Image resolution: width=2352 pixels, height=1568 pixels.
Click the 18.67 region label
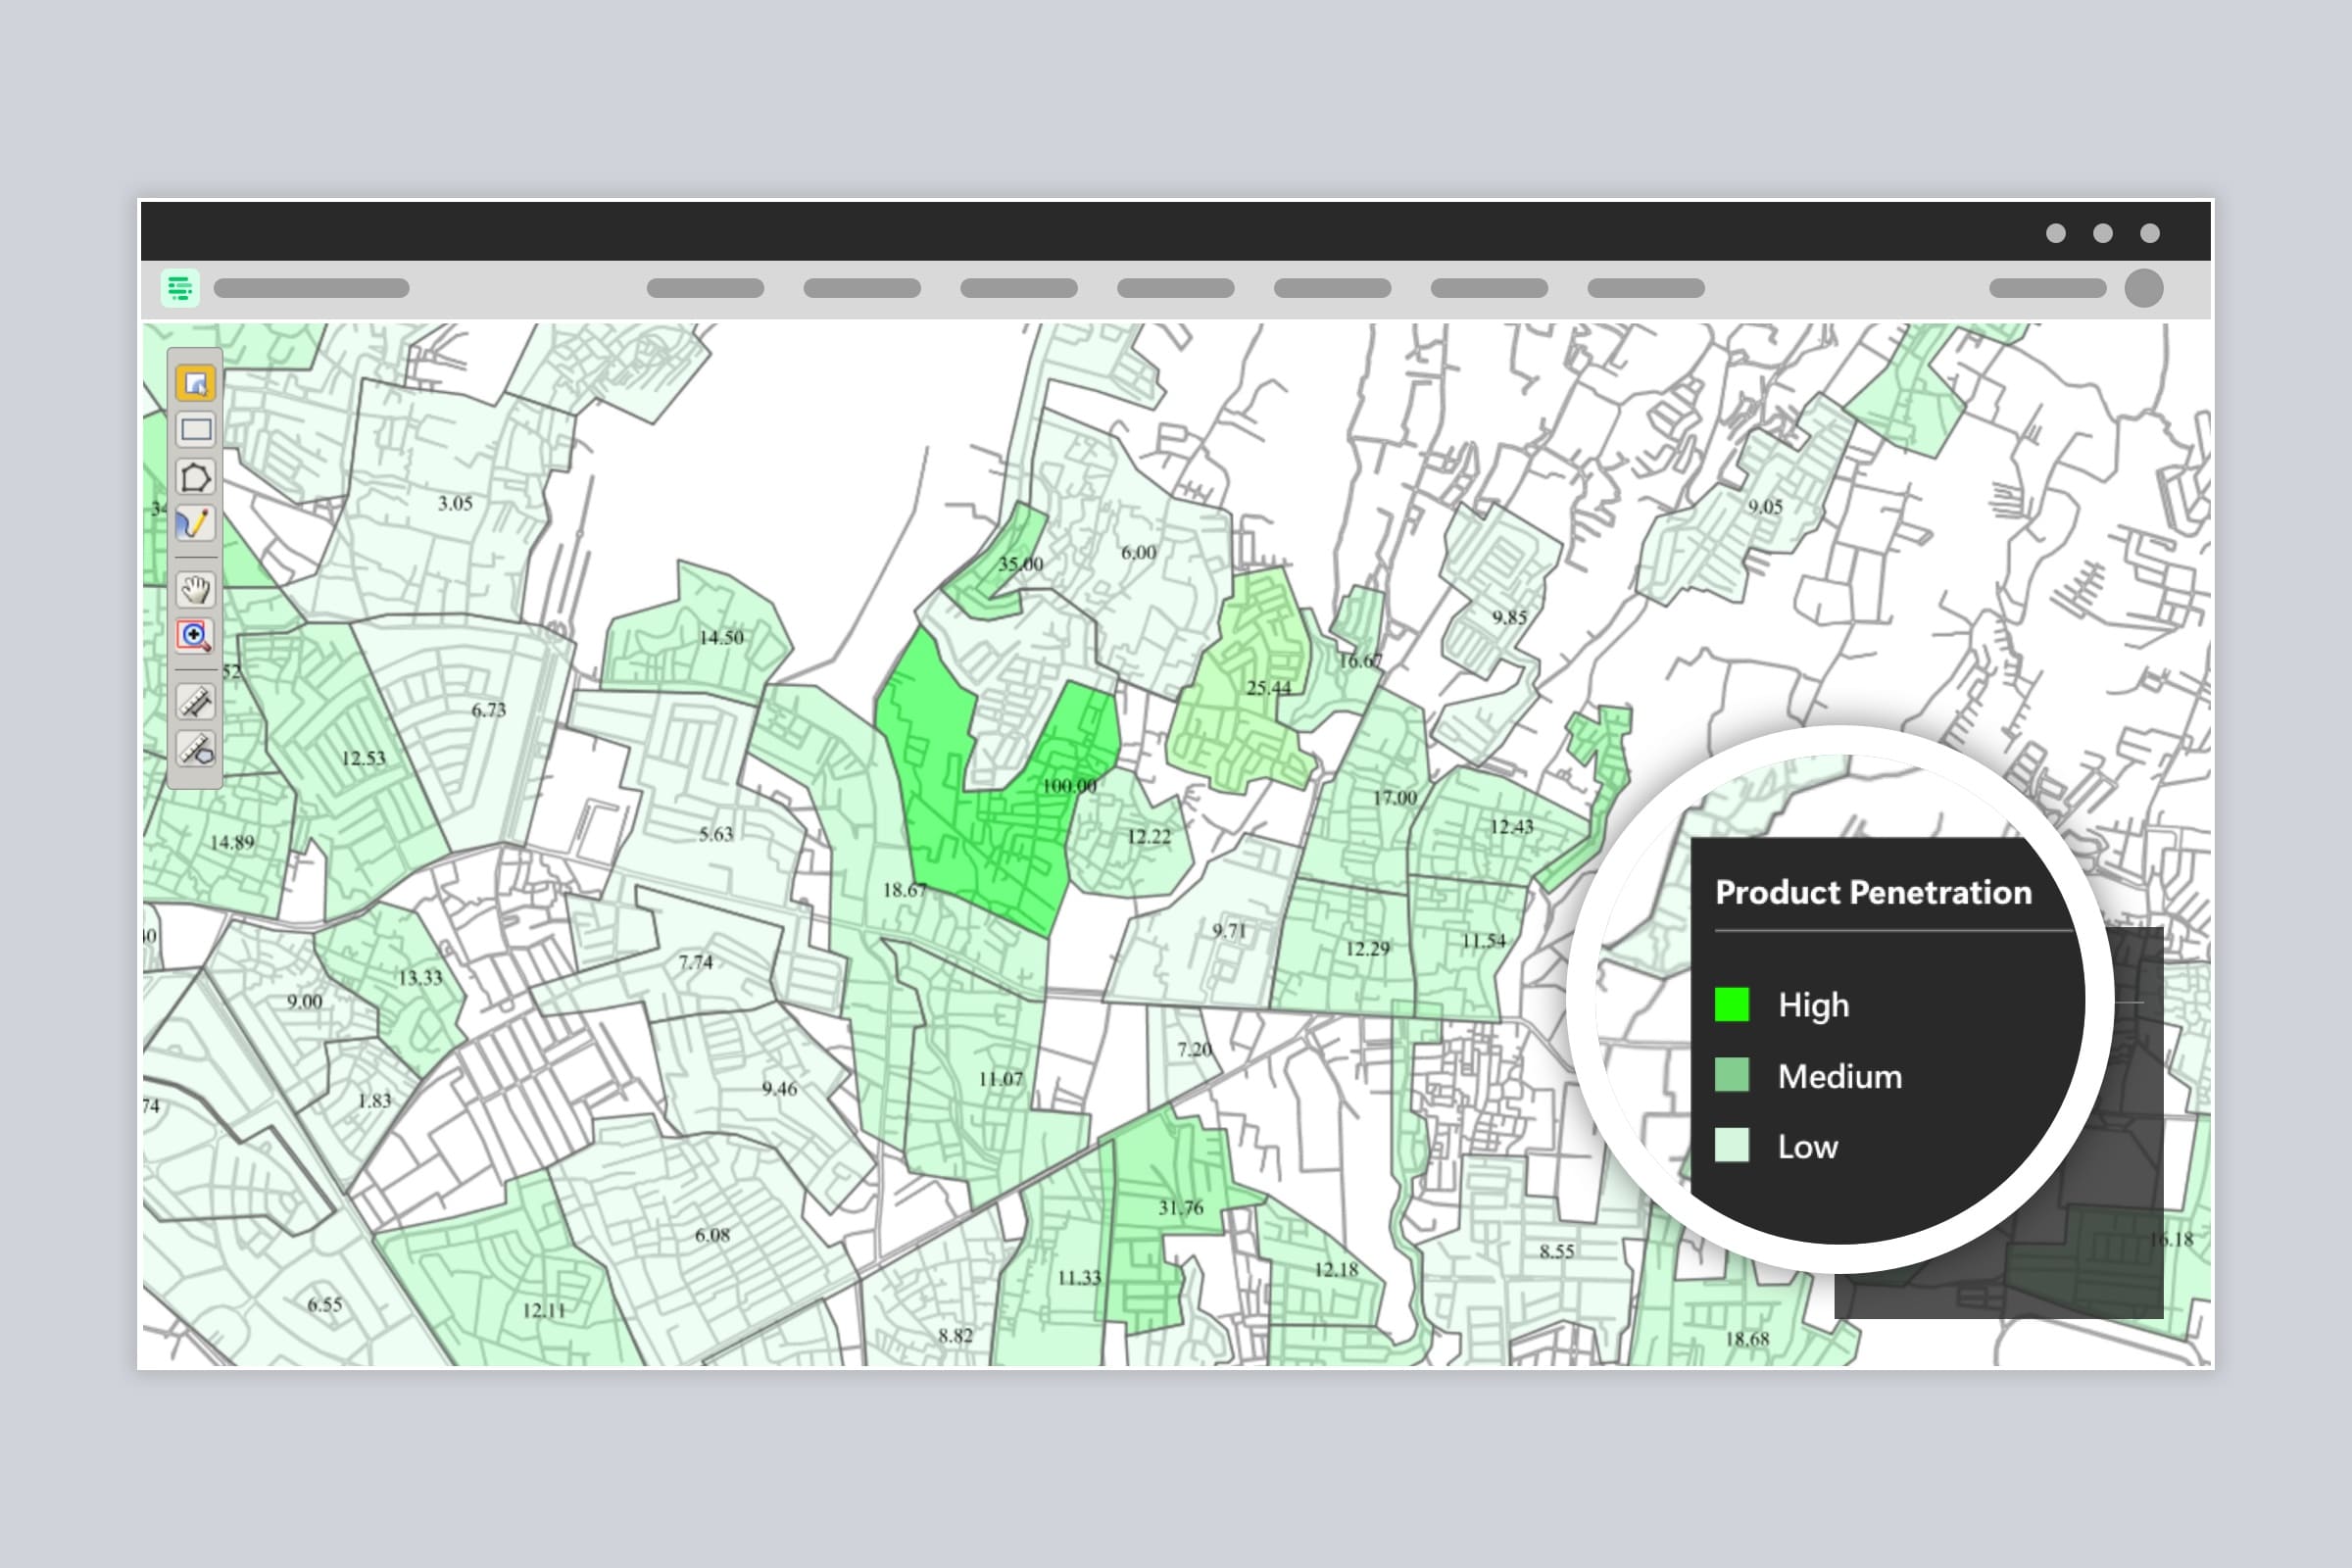[905, 889]
